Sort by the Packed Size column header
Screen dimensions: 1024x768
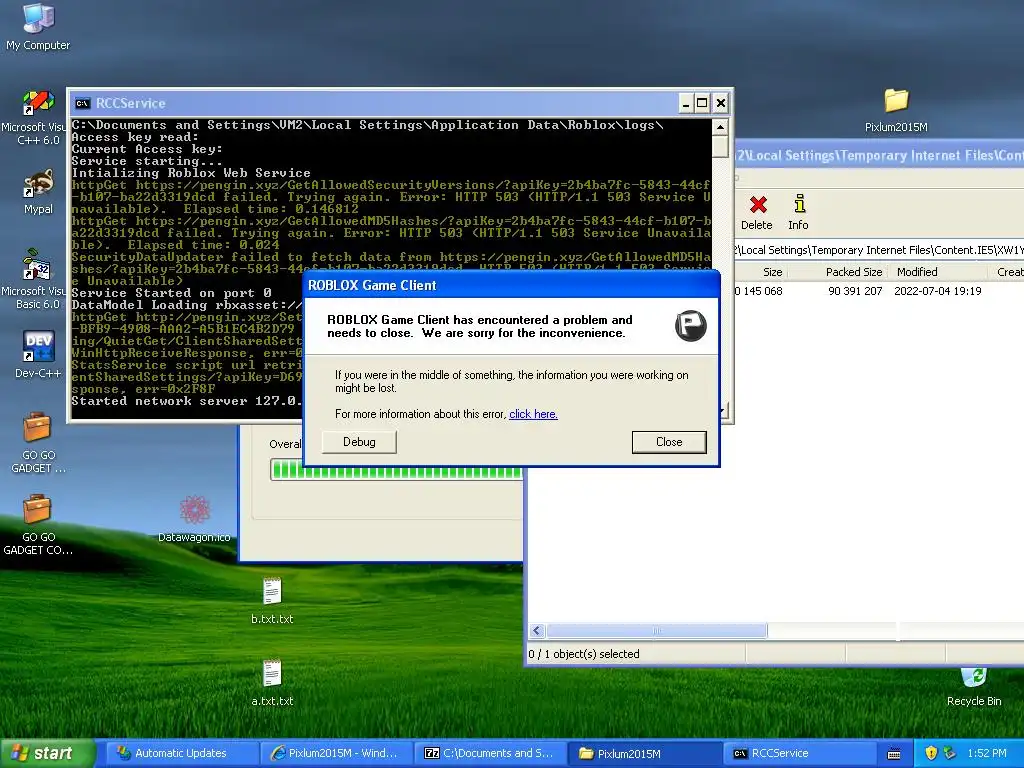point(838,272)
